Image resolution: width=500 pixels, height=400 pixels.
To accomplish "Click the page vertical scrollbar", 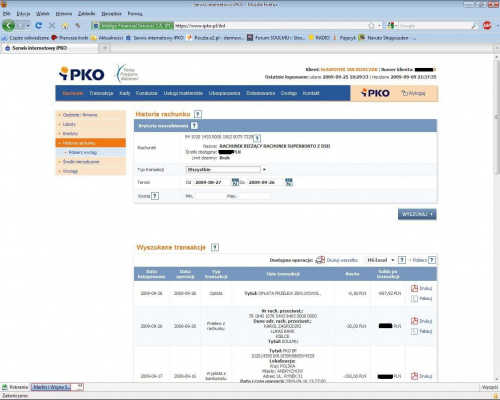I will point(496,217).
